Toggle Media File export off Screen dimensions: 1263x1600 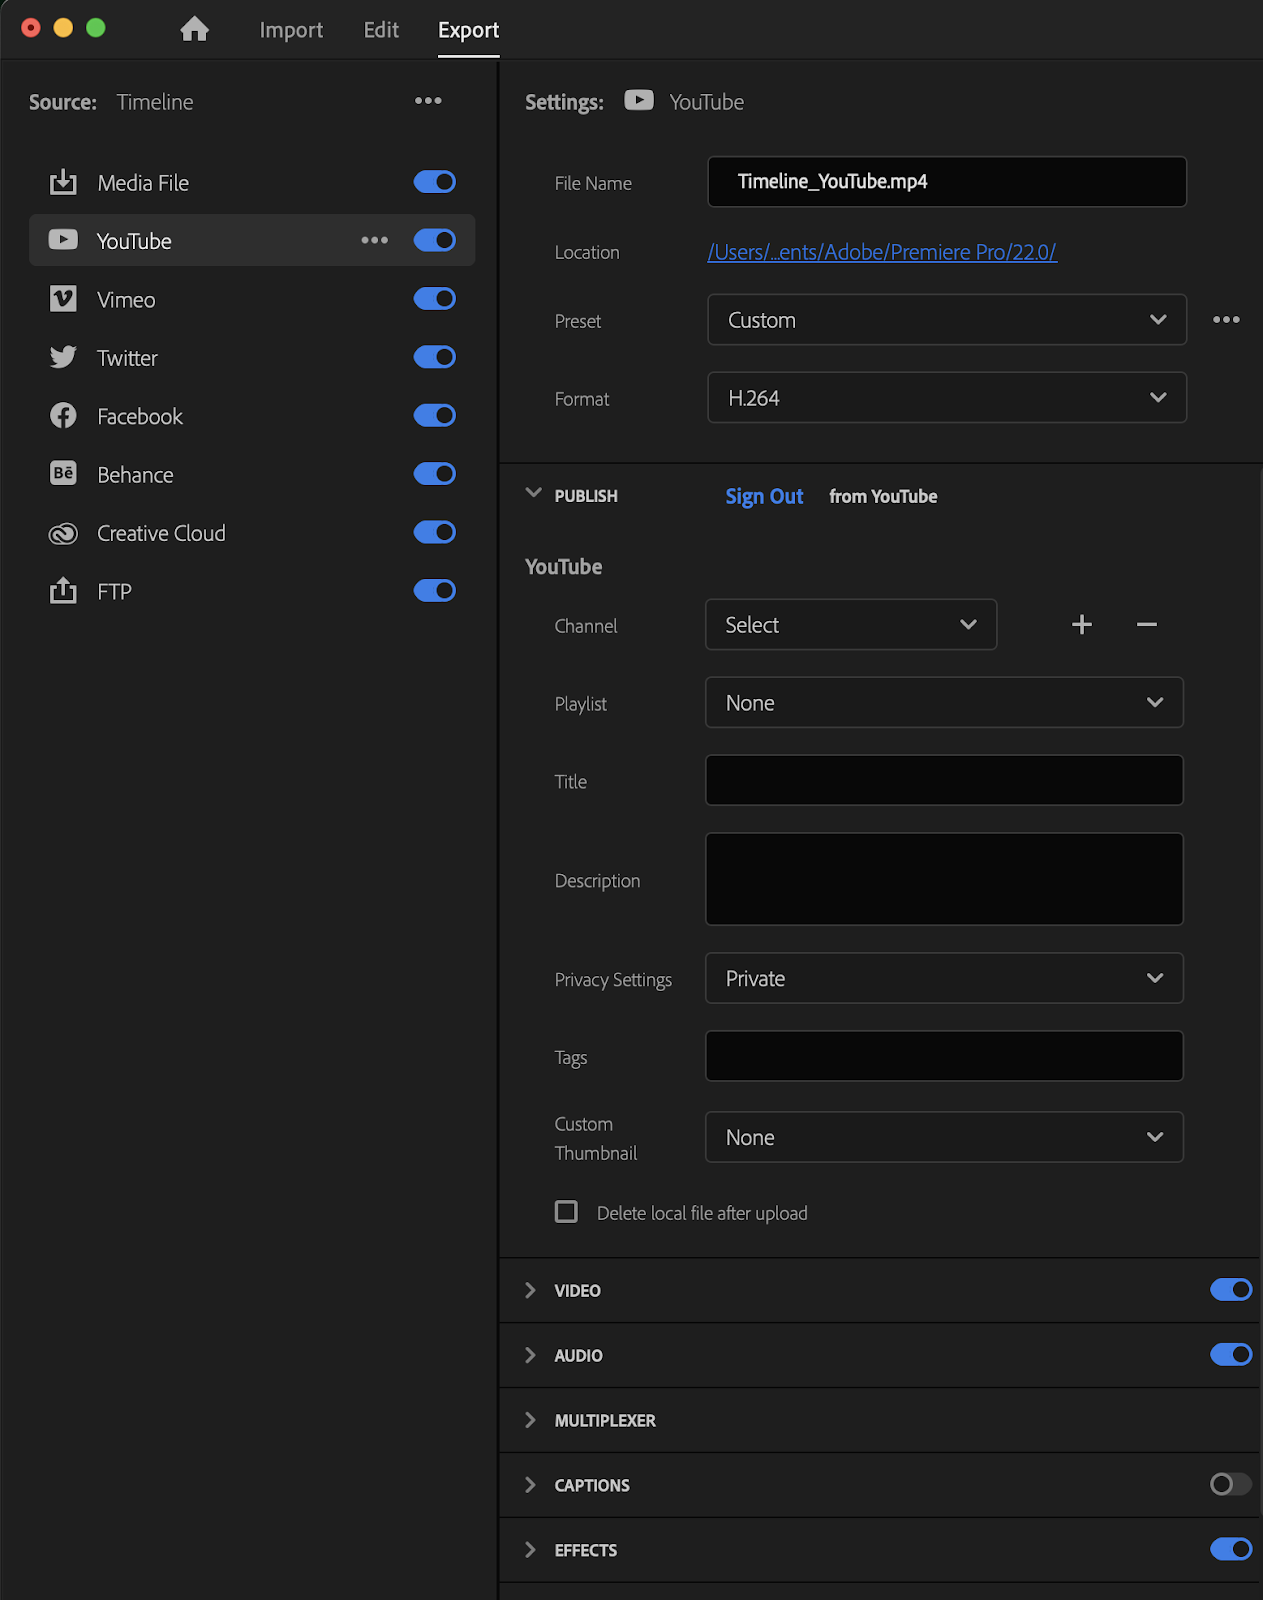435,182
